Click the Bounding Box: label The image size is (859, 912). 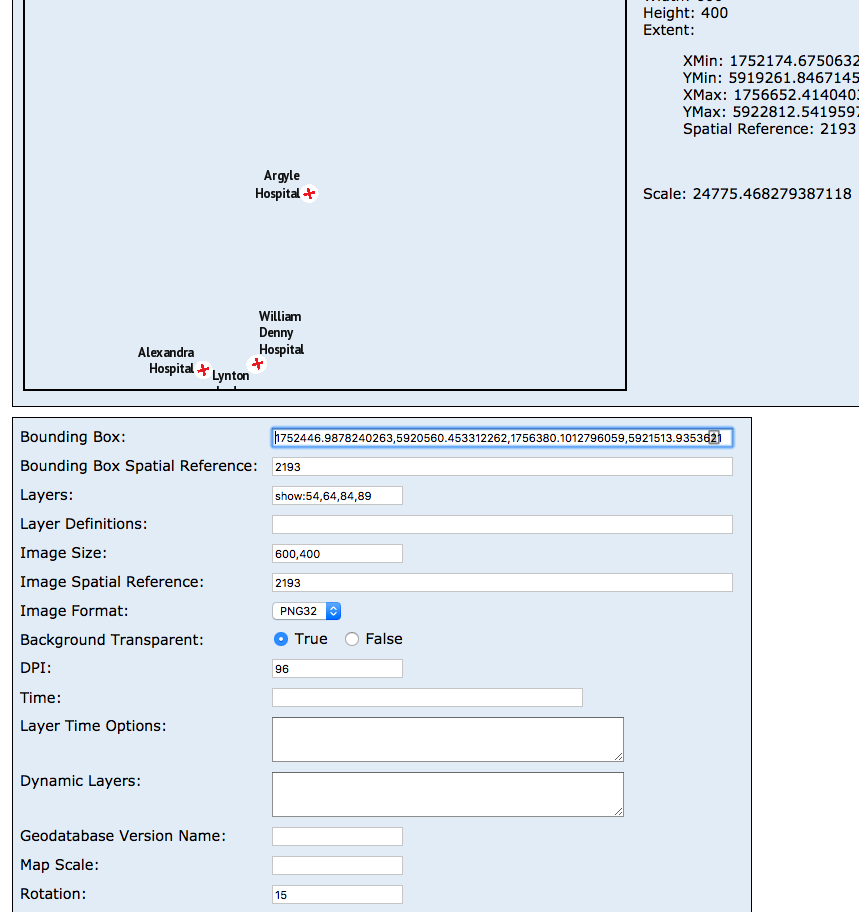click(x=73, y=437)
